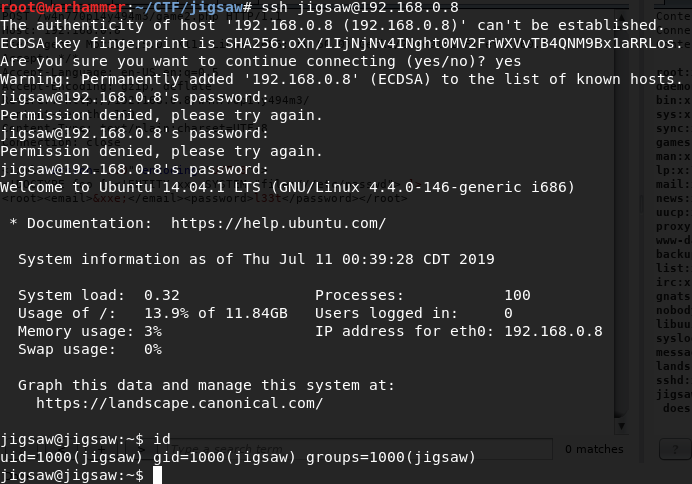
Task: Click the vertical scrollbar track
Action: 621,221
